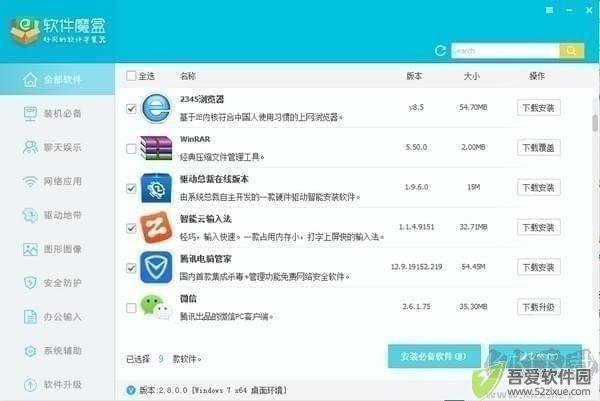Click the document icon next to 办公输入
Viewport: 600px width, 401px height.
click(30, 317)
